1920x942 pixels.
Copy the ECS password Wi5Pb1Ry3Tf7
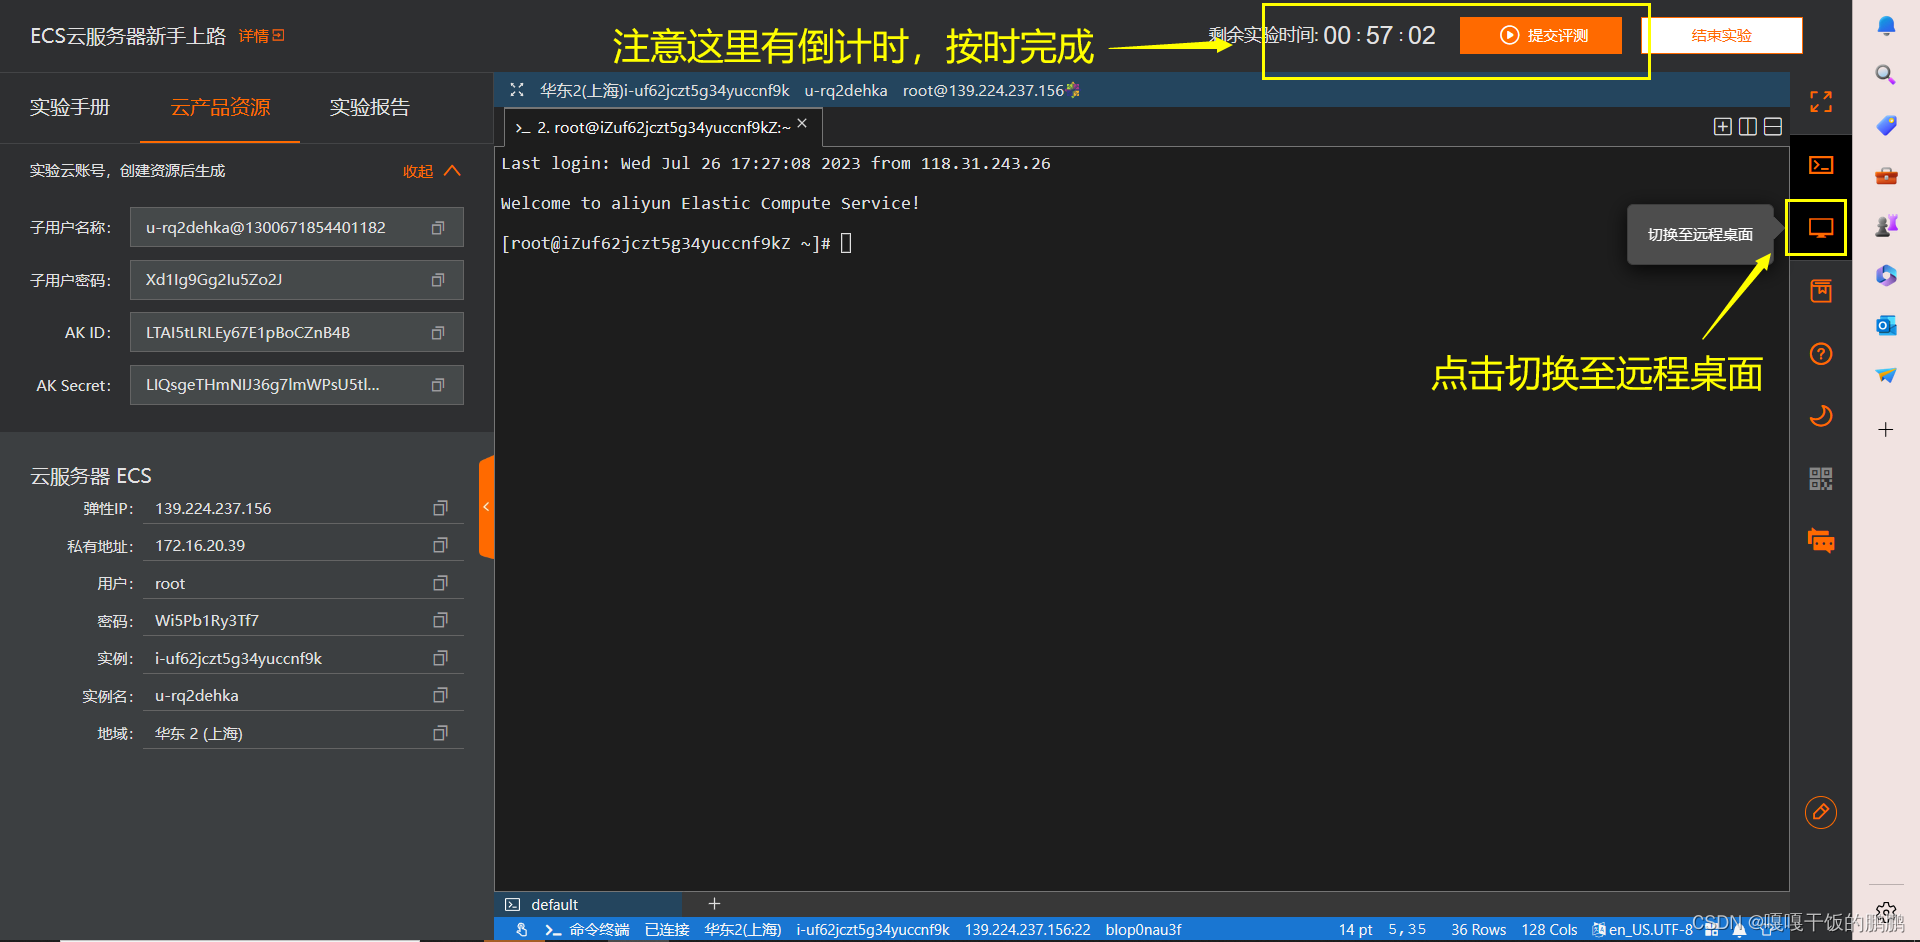[439, 620]
